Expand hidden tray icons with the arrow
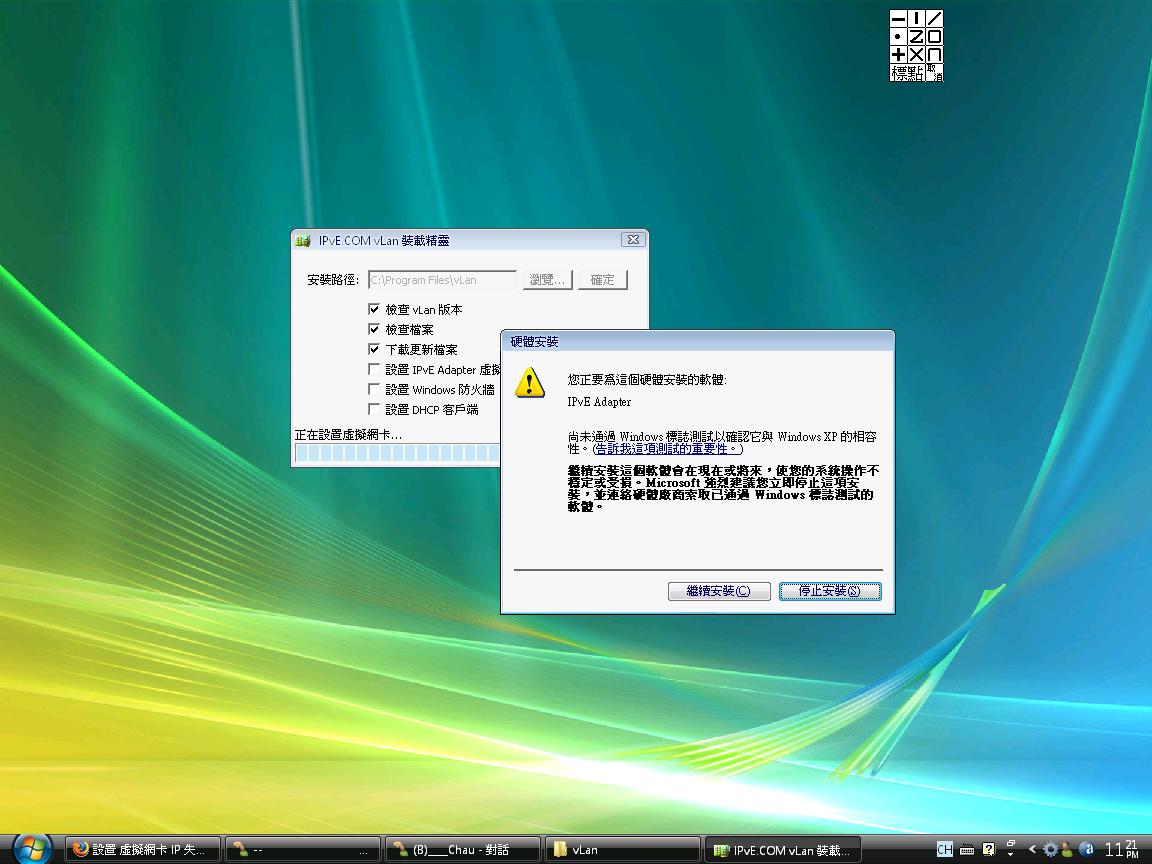This screenshot has width=1152, height=864. pyautogui.click(x=1032, y=850)
